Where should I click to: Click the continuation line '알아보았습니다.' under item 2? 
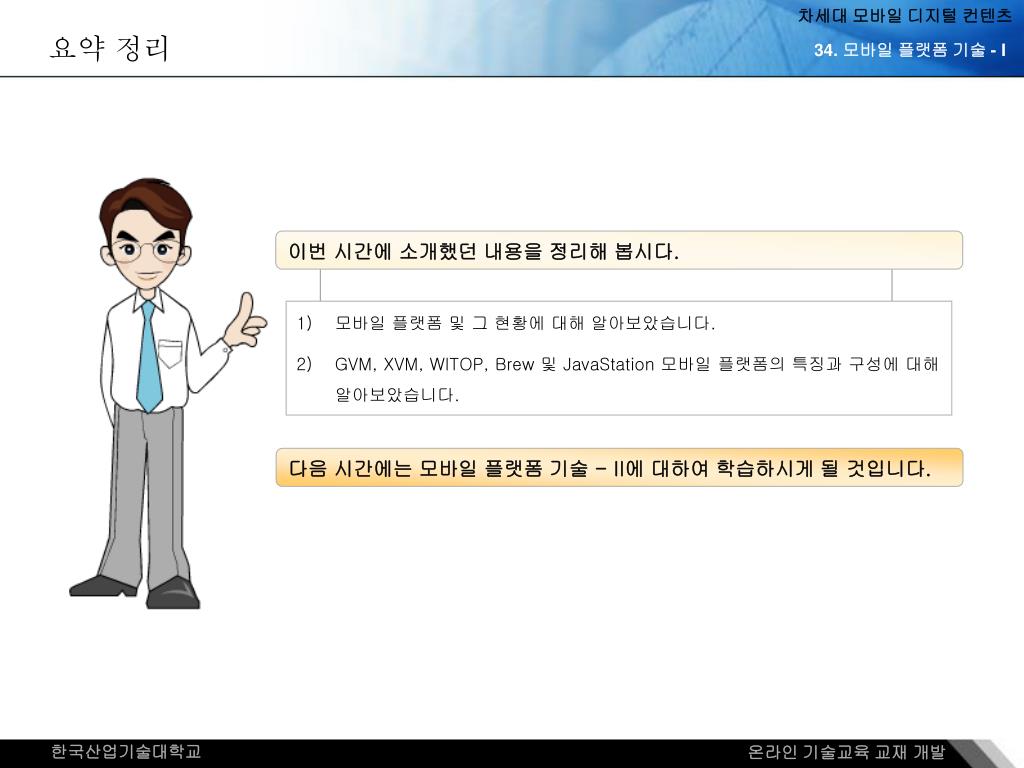397,394
